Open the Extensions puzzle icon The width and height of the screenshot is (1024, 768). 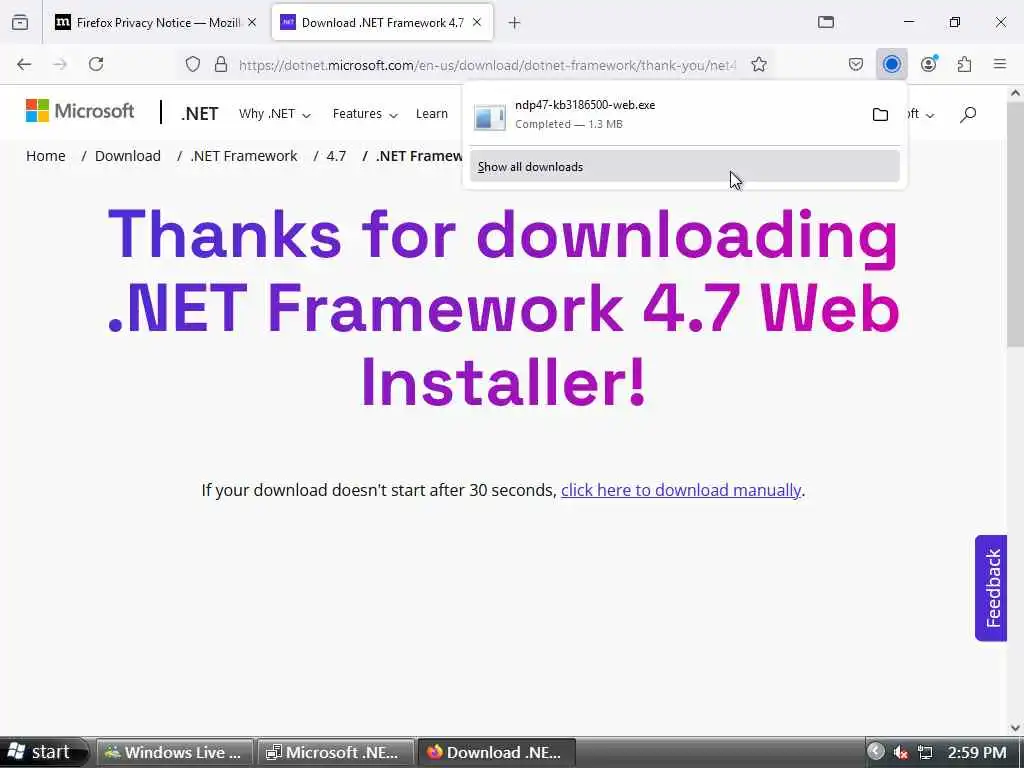(x=964, y=64)
